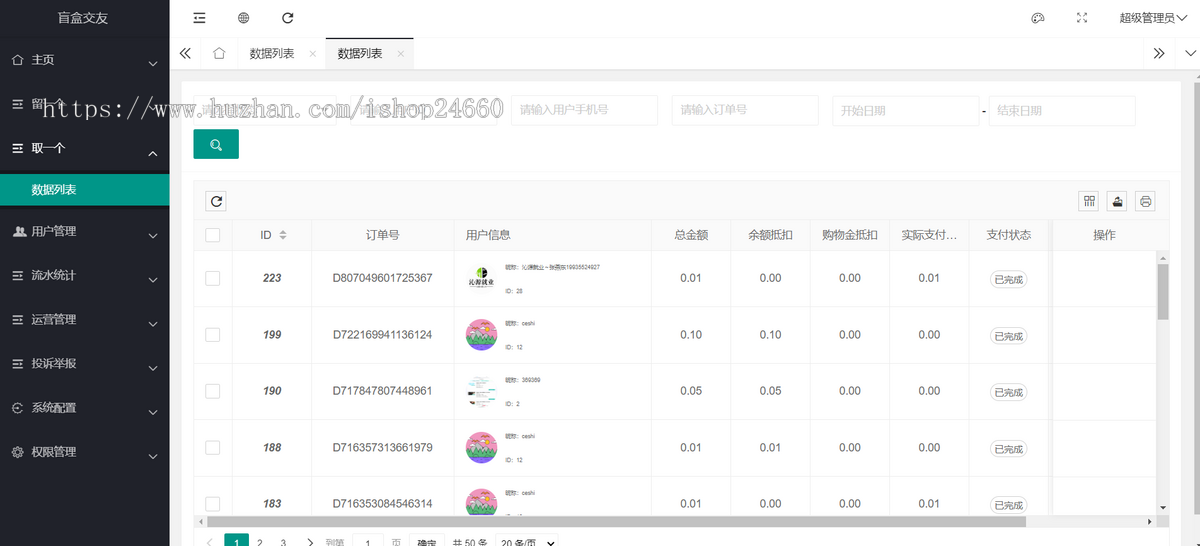
Task: Expand the 流水统计 menu section
Action: pyautogui.click(x=84, y=276)
